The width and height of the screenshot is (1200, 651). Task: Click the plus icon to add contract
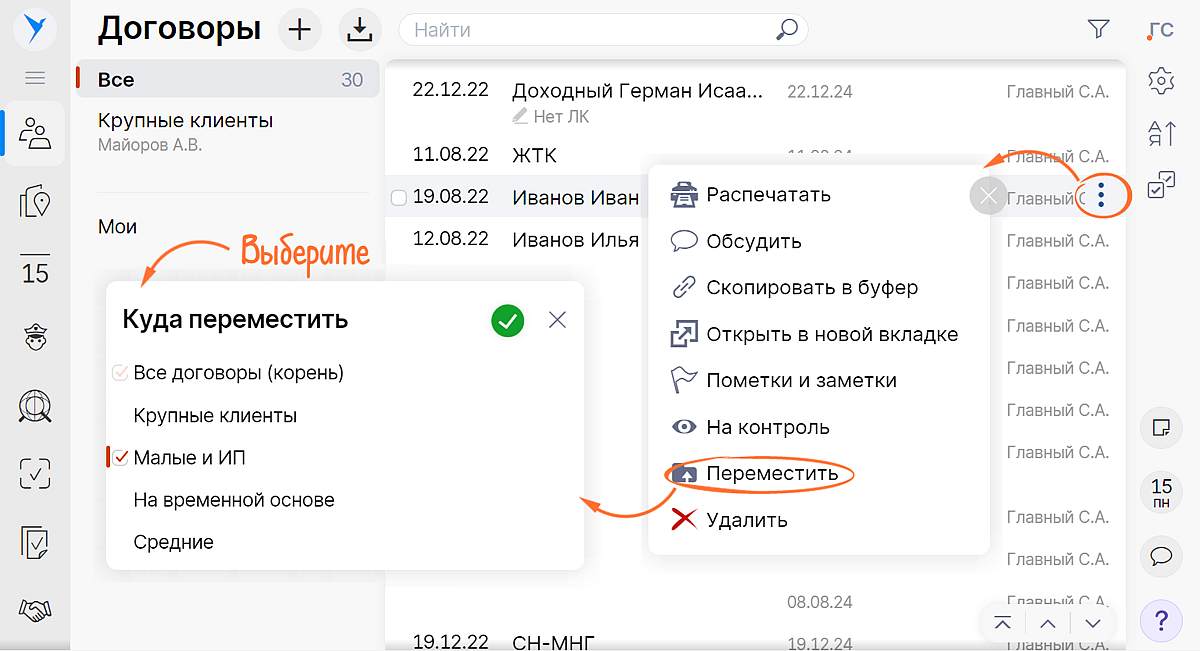[x=299, y=30]
